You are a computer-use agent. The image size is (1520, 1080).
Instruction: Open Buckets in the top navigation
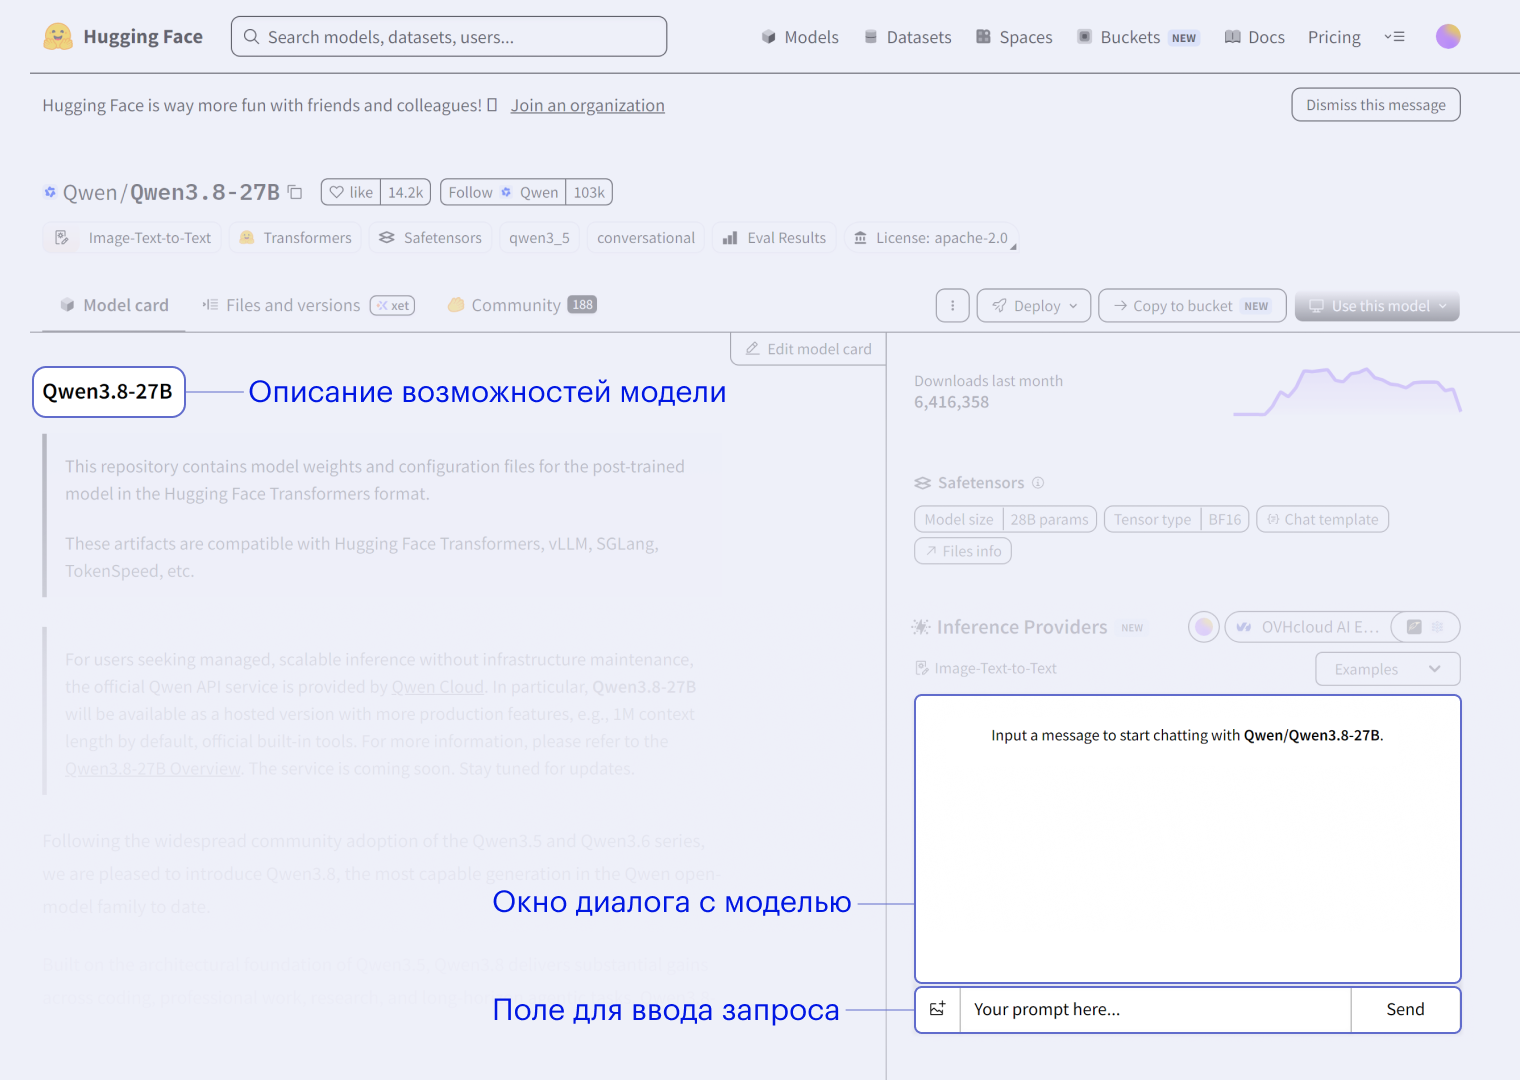coord(1137,37)
